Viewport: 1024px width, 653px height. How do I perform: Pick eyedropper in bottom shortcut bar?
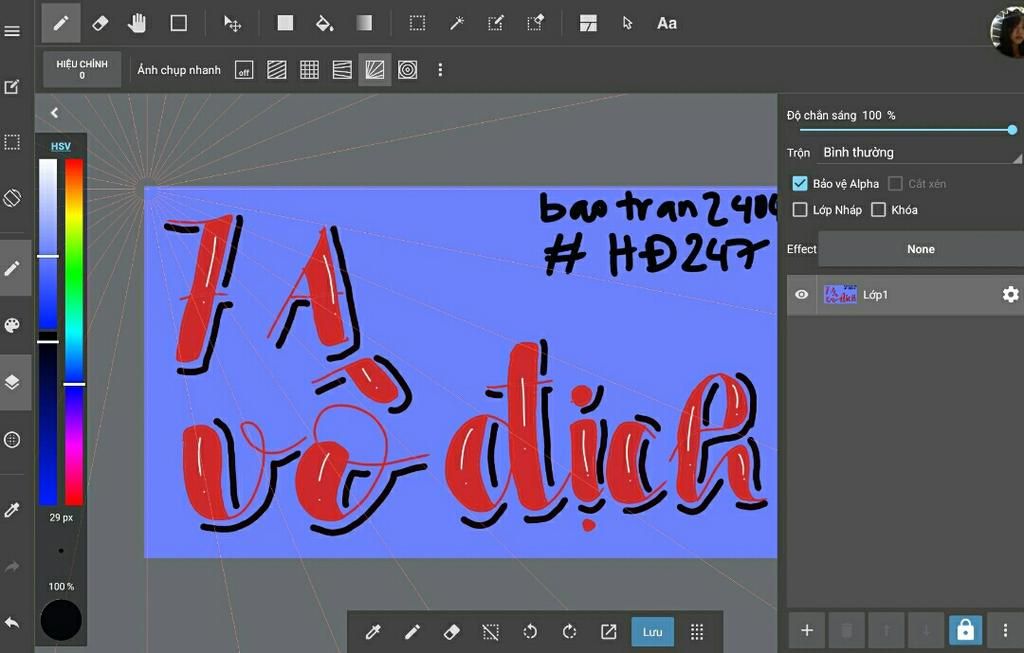[373, 631]
